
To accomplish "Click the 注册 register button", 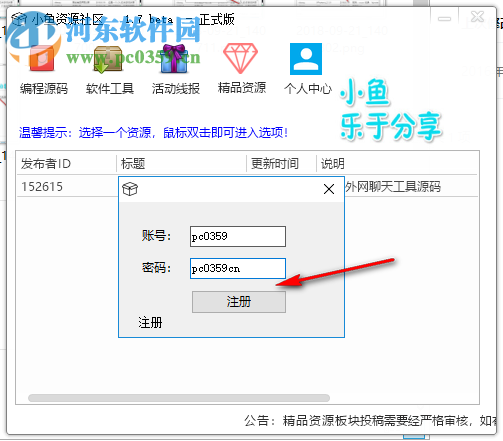I will pyautogui.click(x=239, y=302).
